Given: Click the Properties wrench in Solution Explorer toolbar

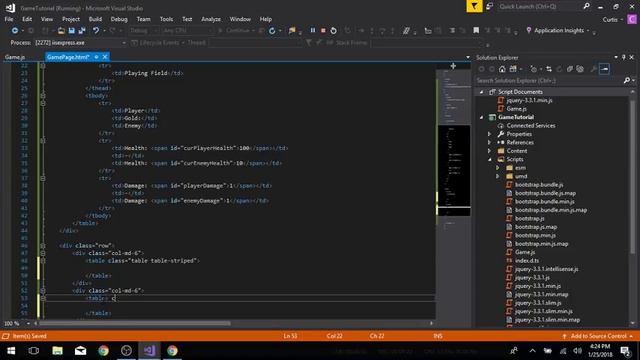Looking at the screenshot, I should tap(593, 69).
